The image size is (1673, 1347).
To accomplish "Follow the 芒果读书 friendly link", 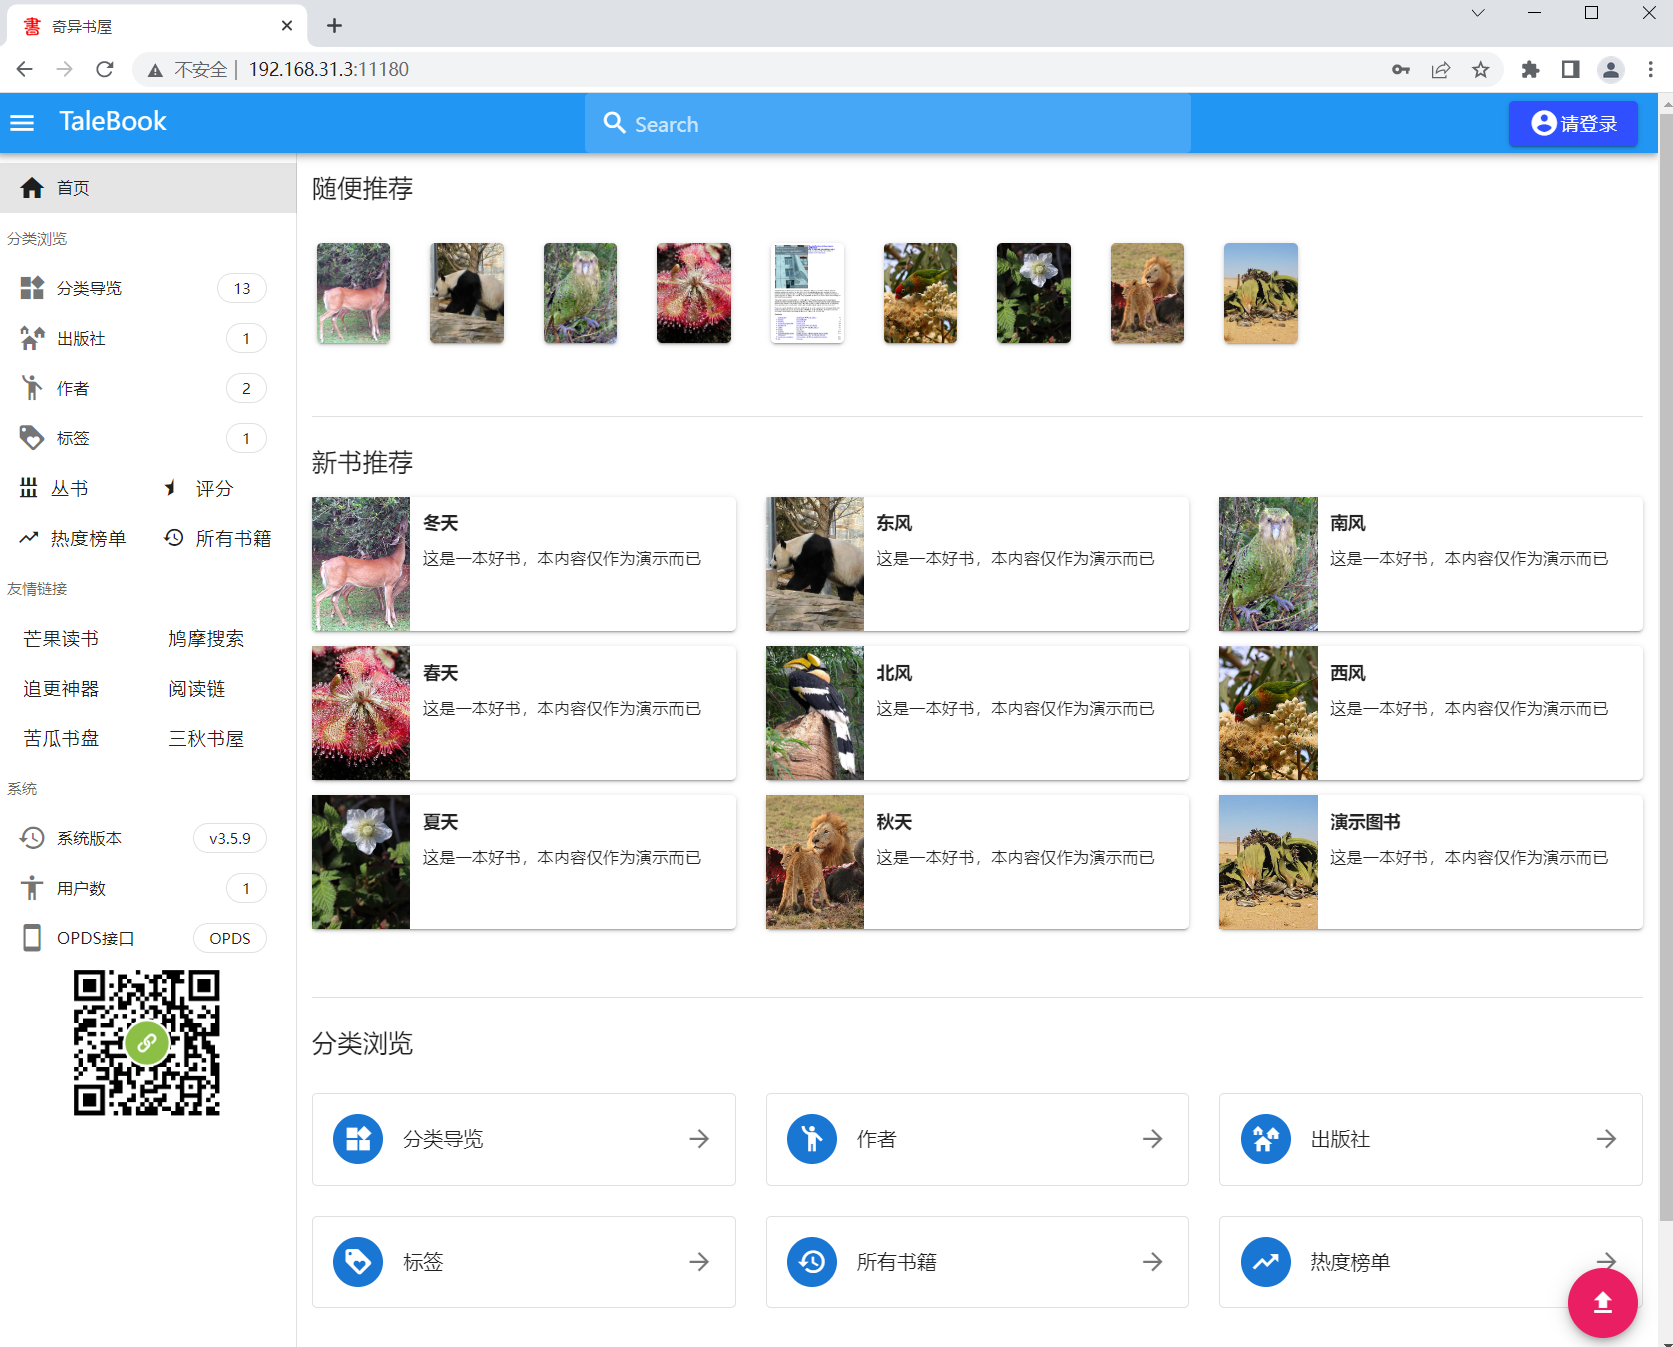I will click(61, 638).
